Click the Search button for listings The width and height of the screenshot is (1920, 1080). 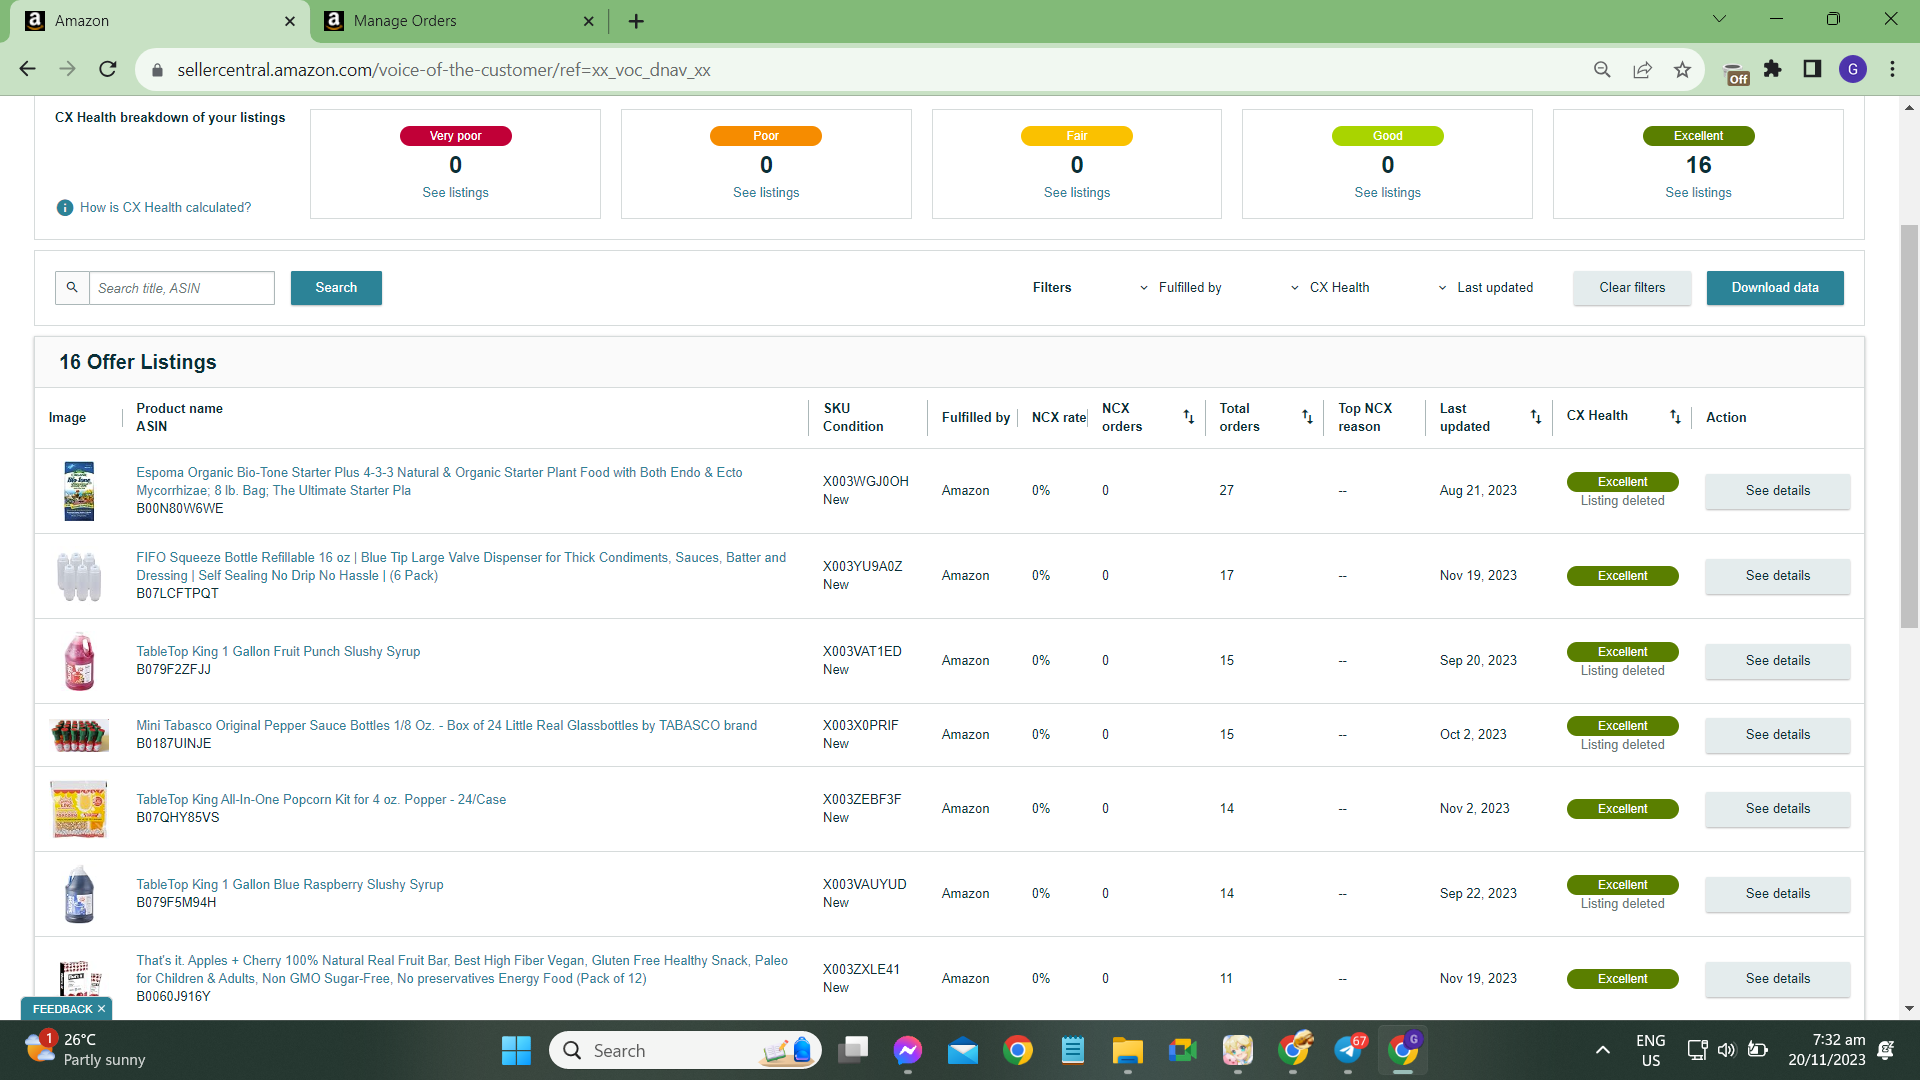coord(336,288)
